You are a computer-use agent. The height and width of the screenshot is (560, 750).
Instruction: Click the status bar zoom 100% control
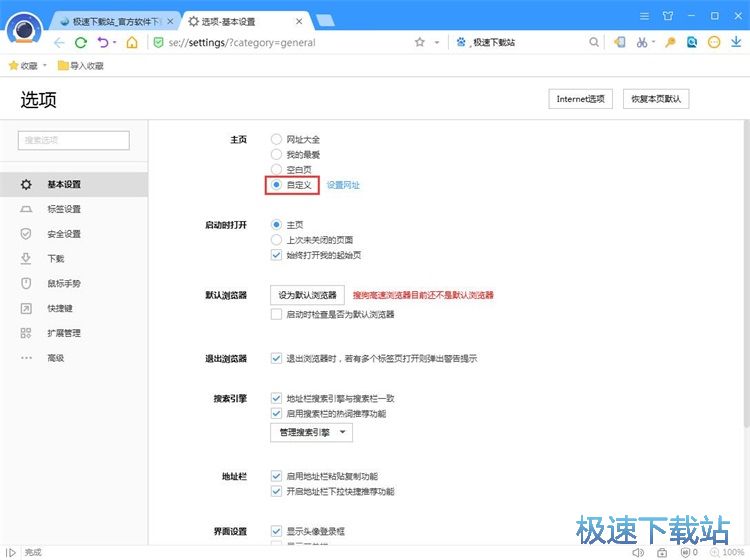click(x=728, y=552)
